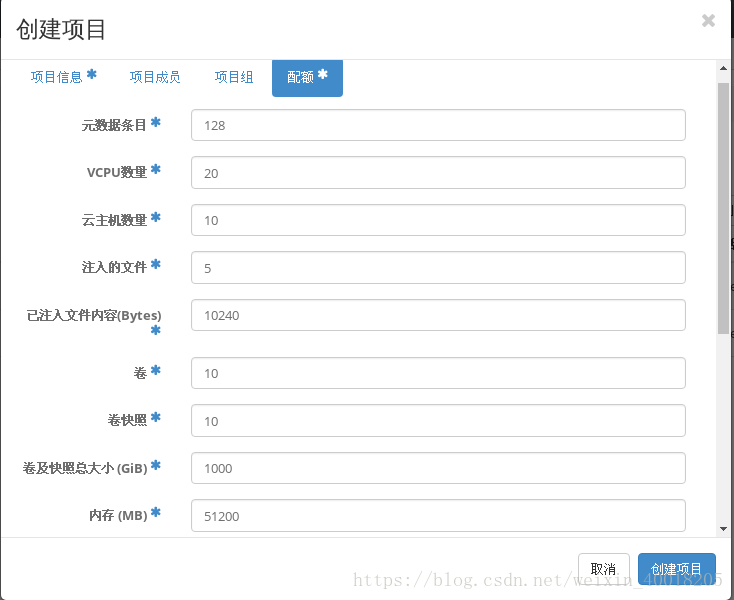The image size is (734, 600).
Task: Click the vertical scrollbar thumb
Action: coord(723,208)
